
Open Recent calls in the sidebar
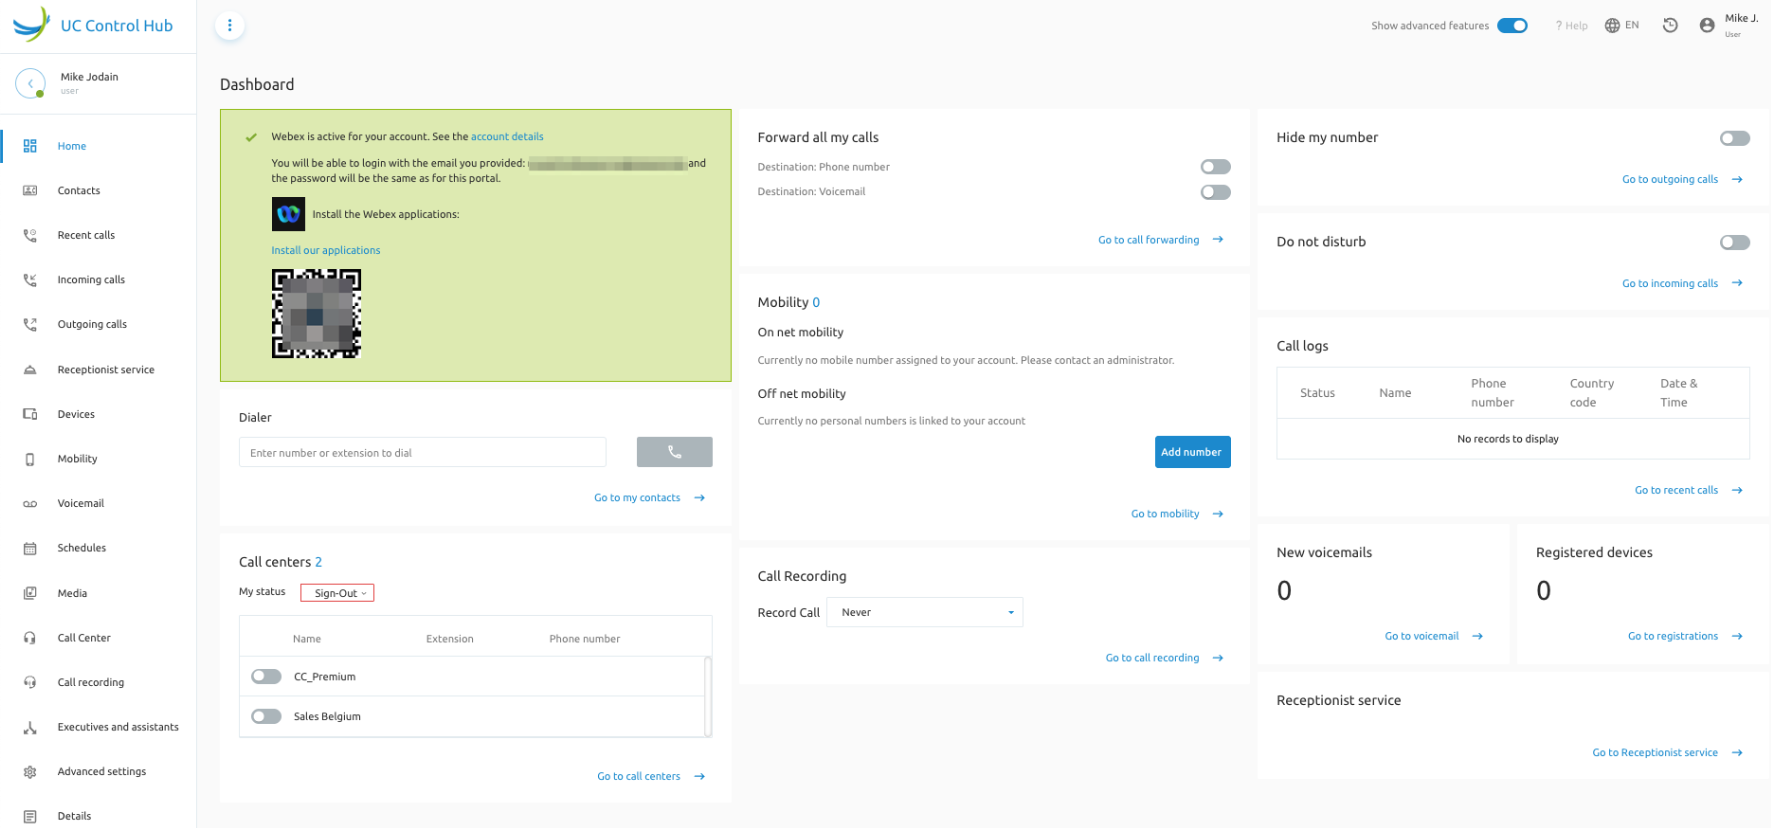coord(86,235)
